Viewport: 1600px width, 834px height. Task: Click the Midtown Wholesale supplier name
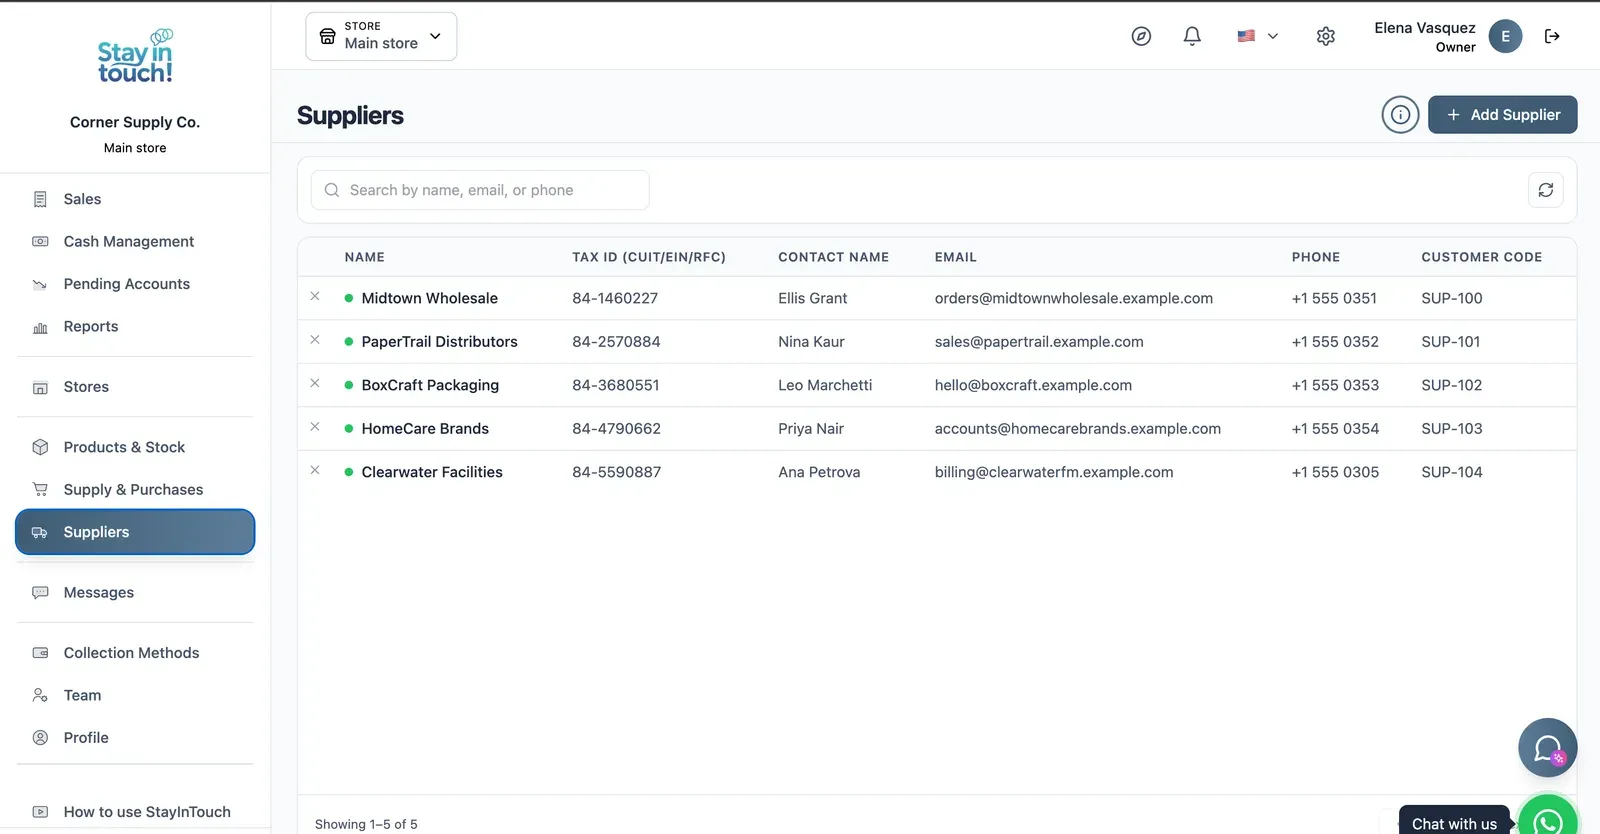429,298
